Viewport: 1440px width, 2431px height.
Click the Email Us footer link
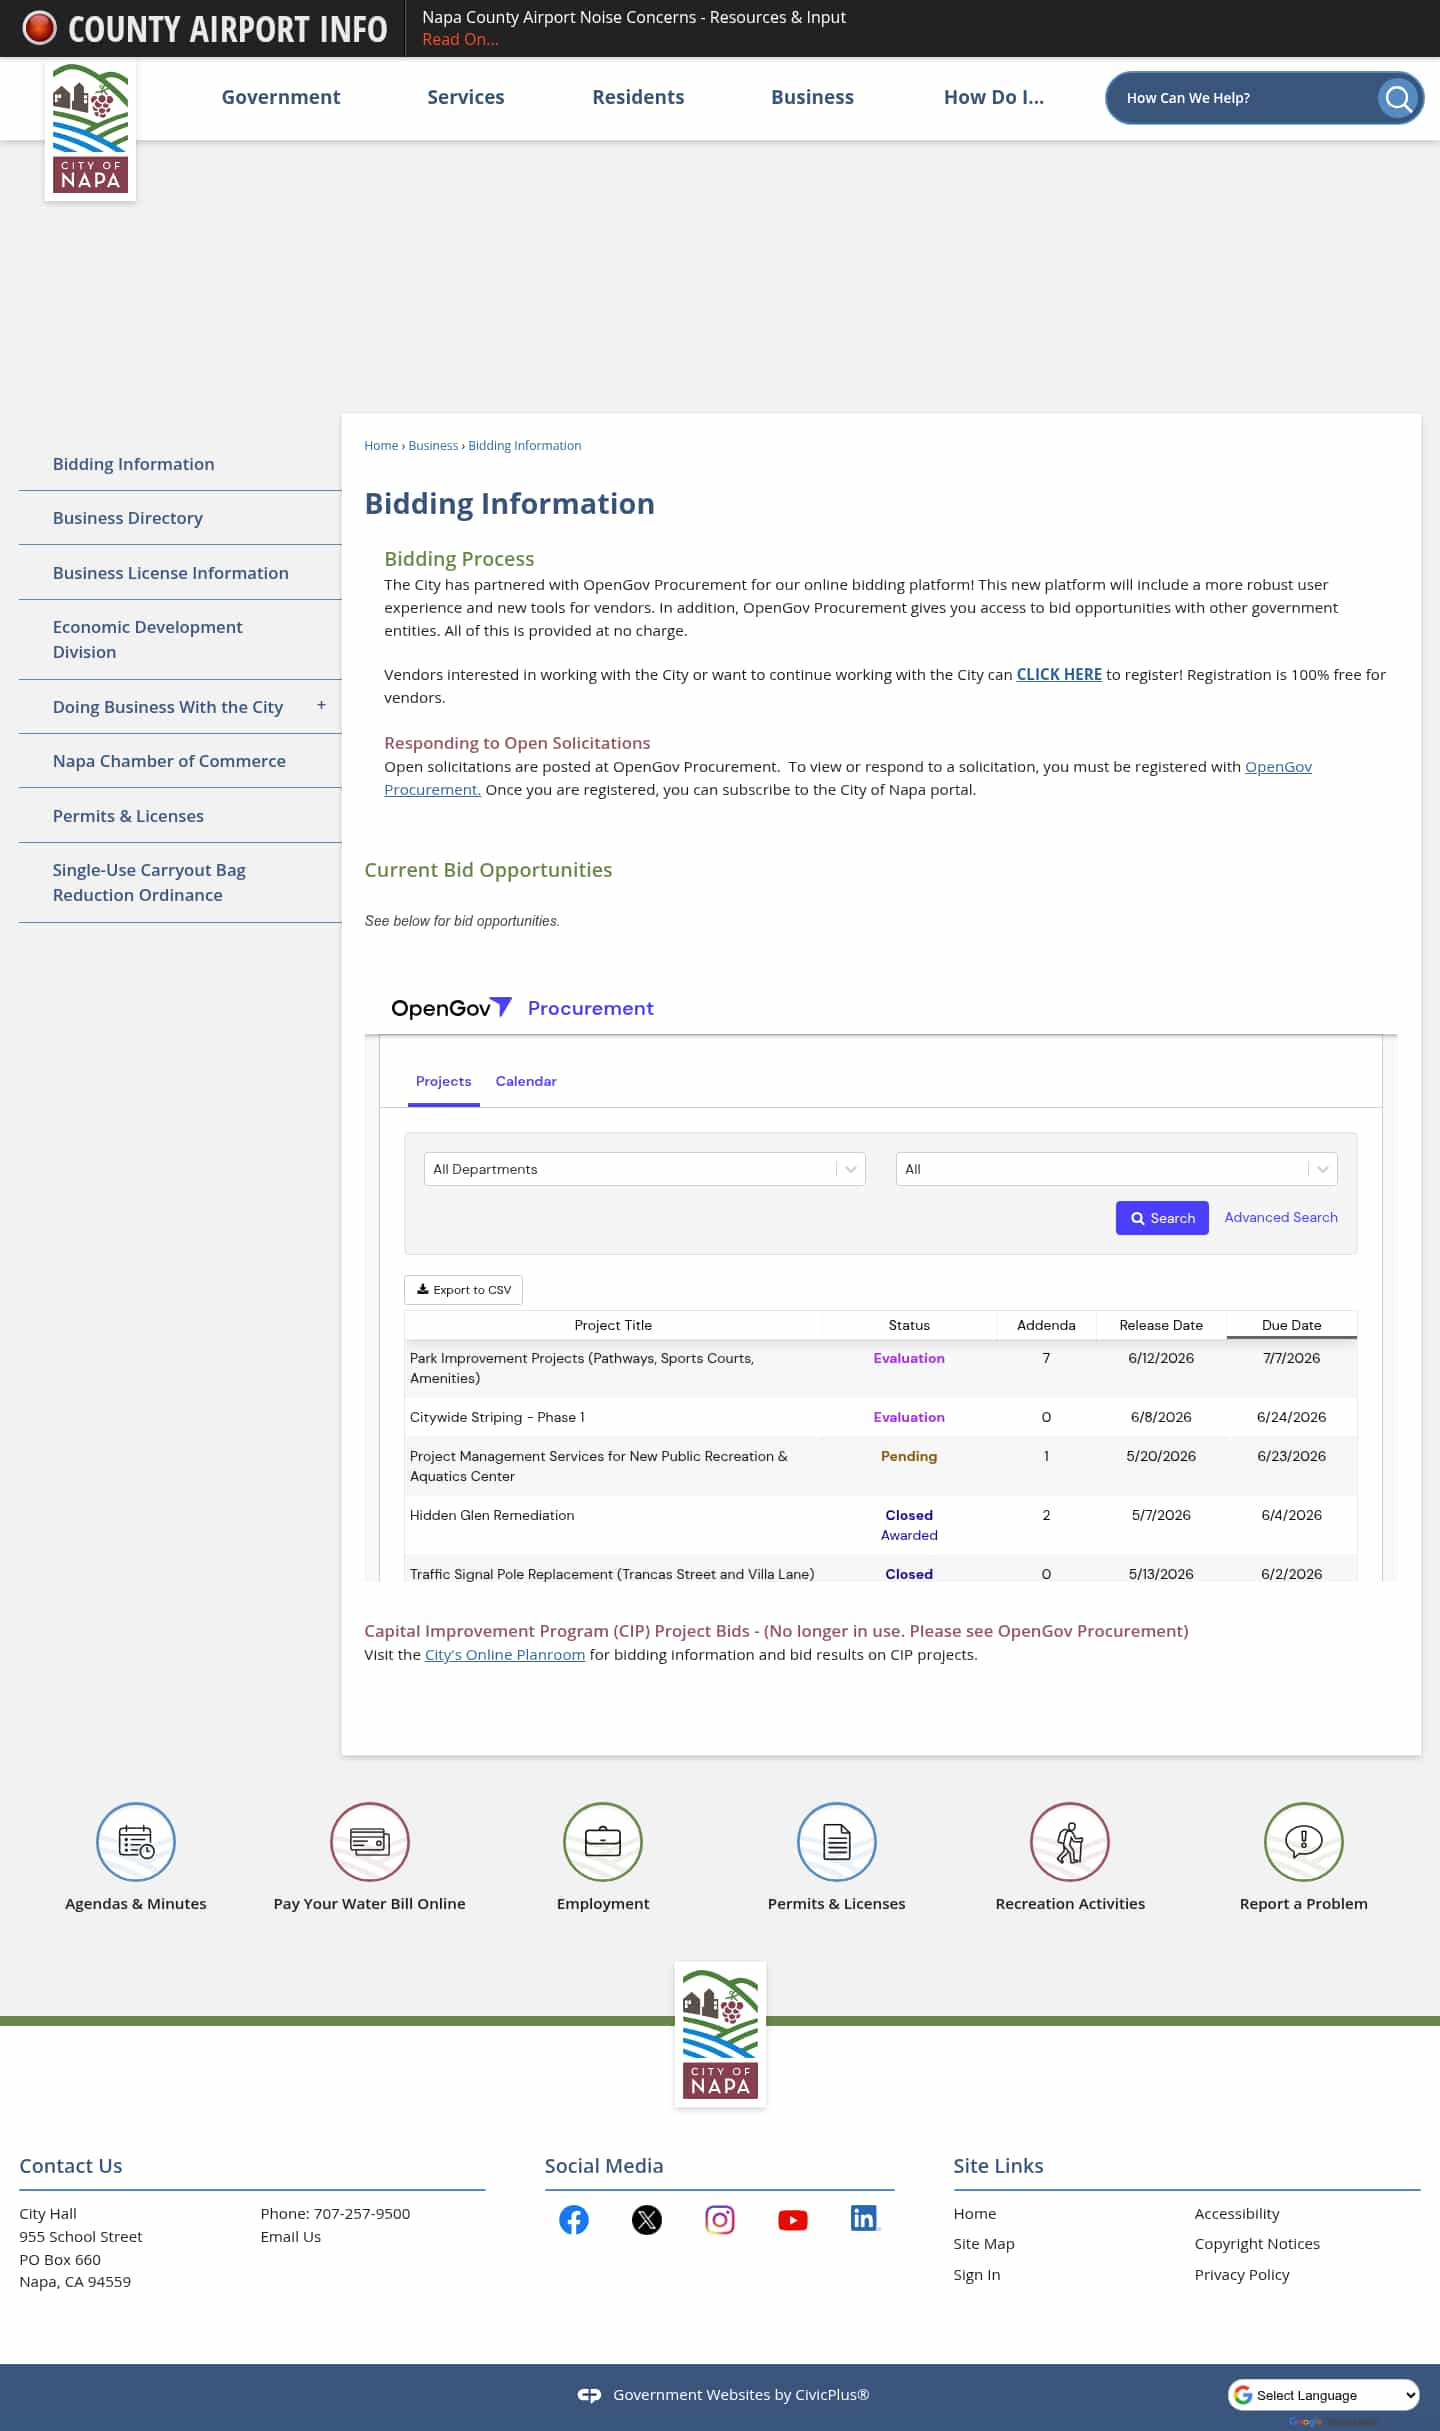coord(291,2237)
